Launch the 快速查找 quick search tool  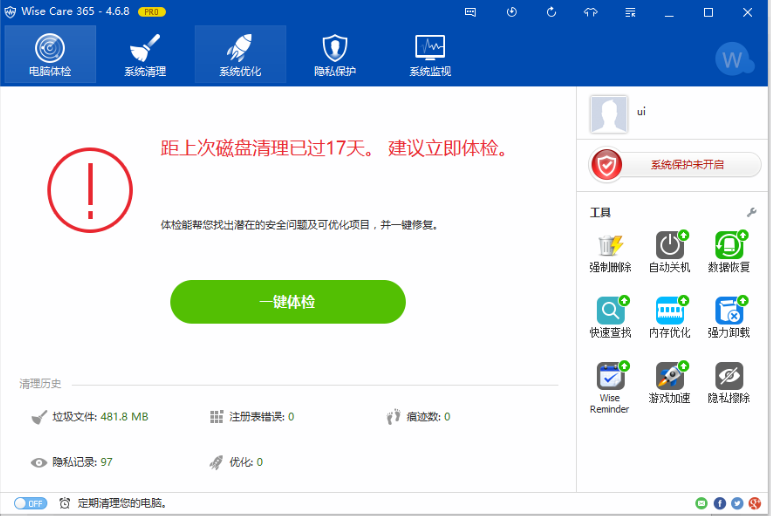(x=610, y=318)
